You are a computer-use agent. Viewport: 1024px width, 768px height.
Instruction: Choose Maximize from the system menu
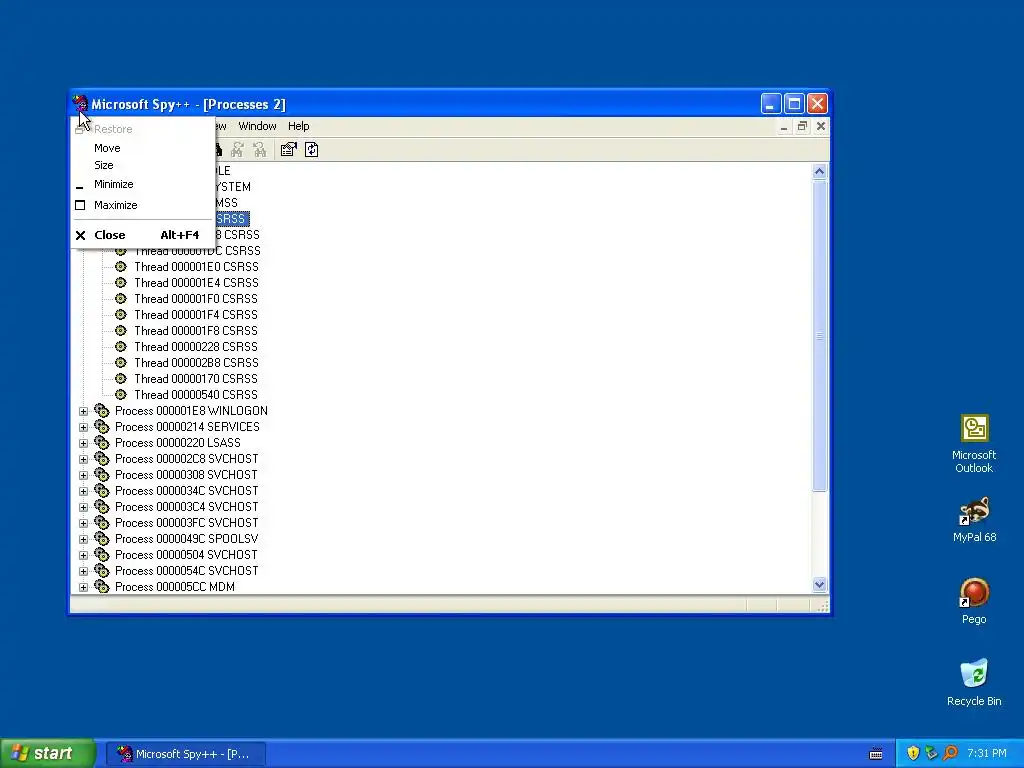click(142, 205)
